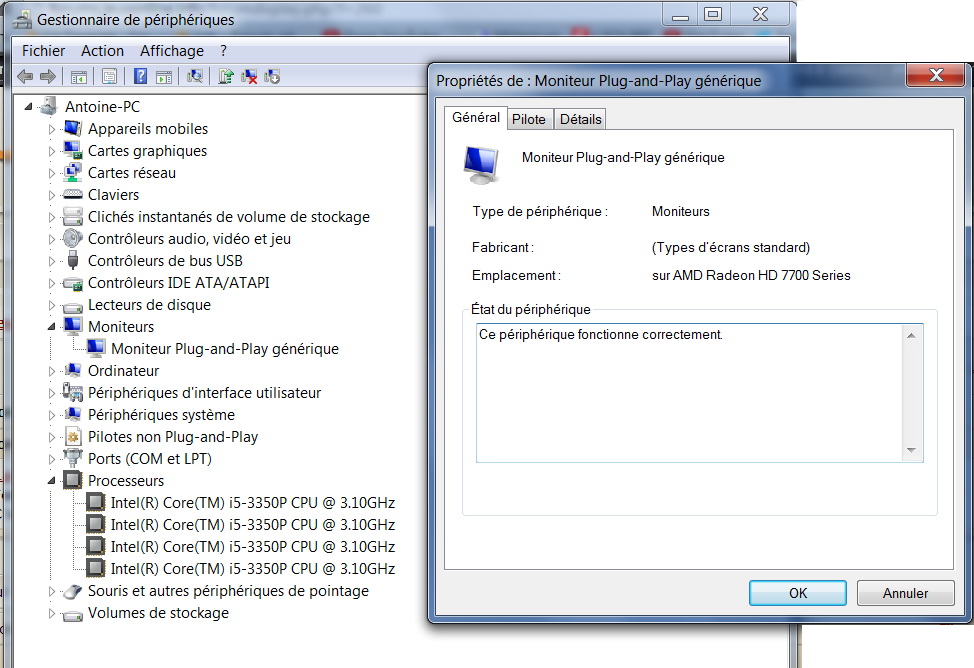Open the Fichier menu

coord(43,51)
